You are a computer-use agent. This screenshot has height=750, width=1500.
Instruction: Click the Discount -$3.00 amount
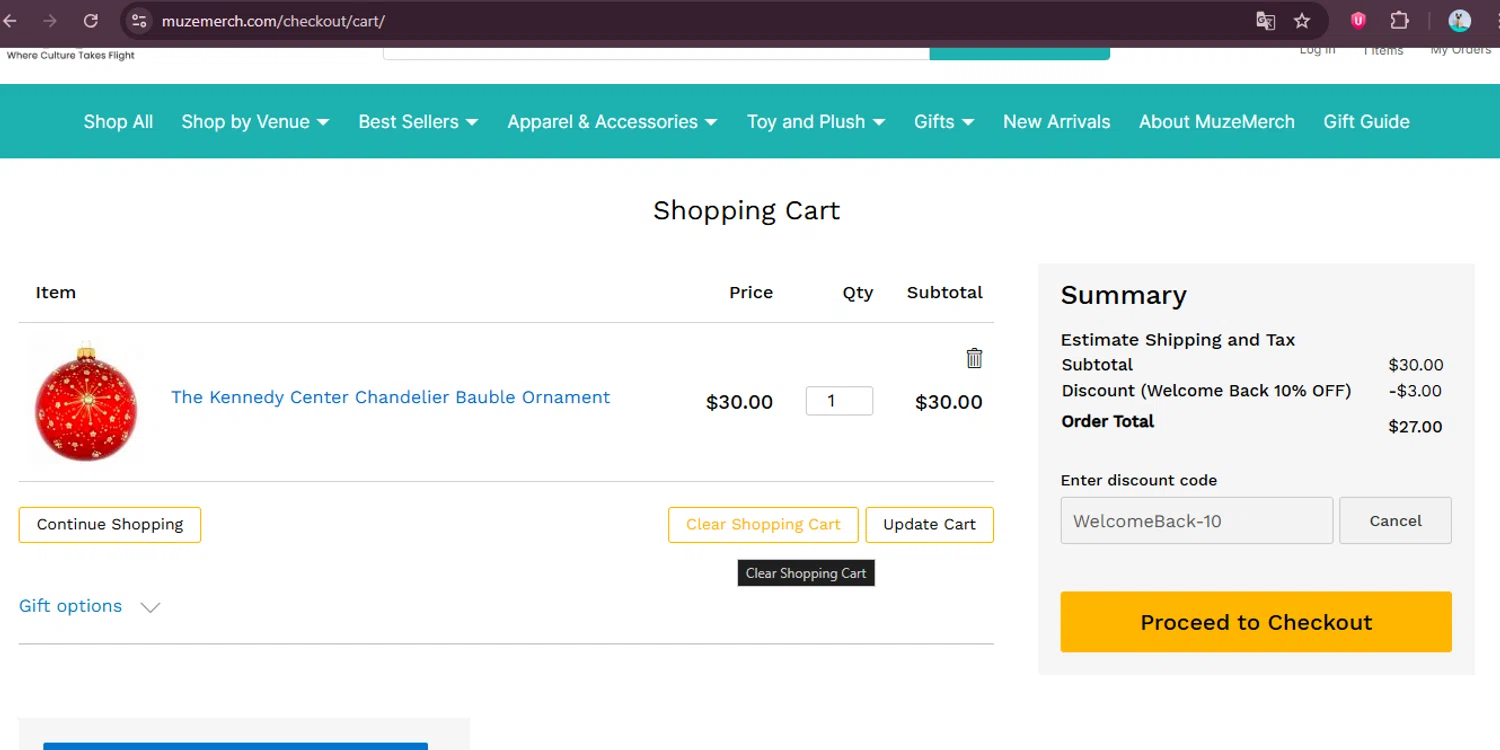point(1415,391)
